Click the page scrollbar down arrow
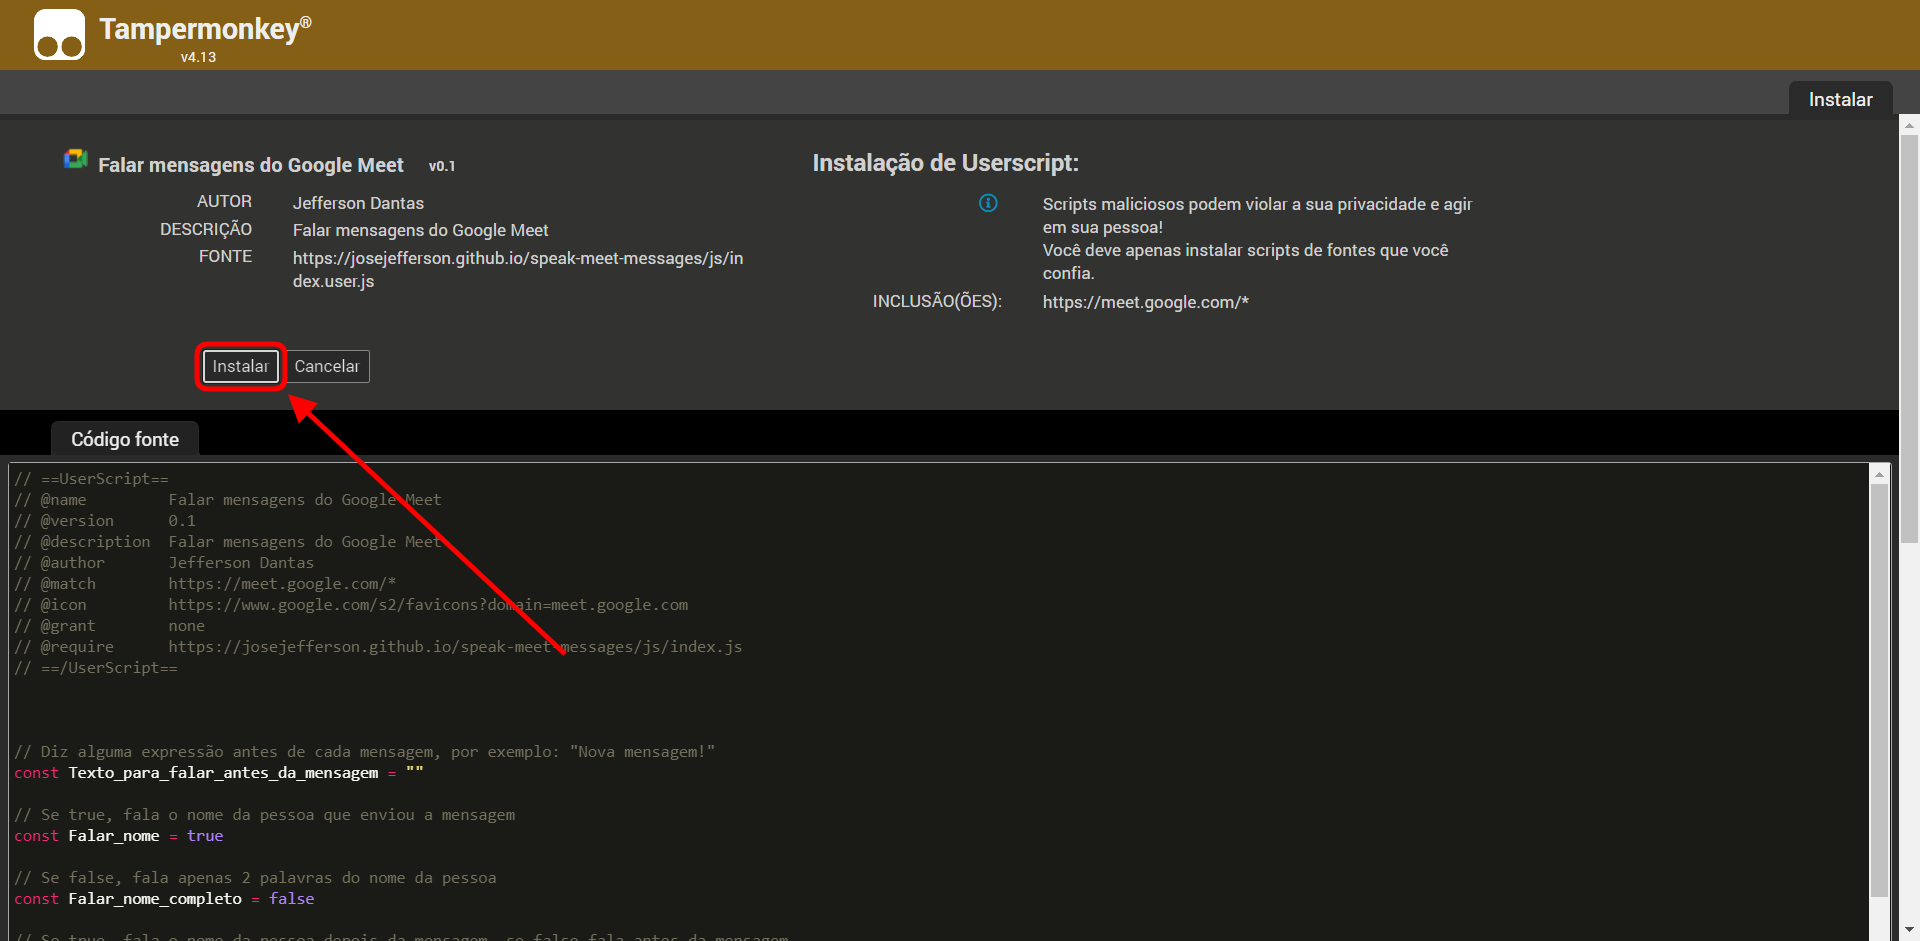Image resolution: width=1920 pixels, height=941 pixels. [1909, 931]
